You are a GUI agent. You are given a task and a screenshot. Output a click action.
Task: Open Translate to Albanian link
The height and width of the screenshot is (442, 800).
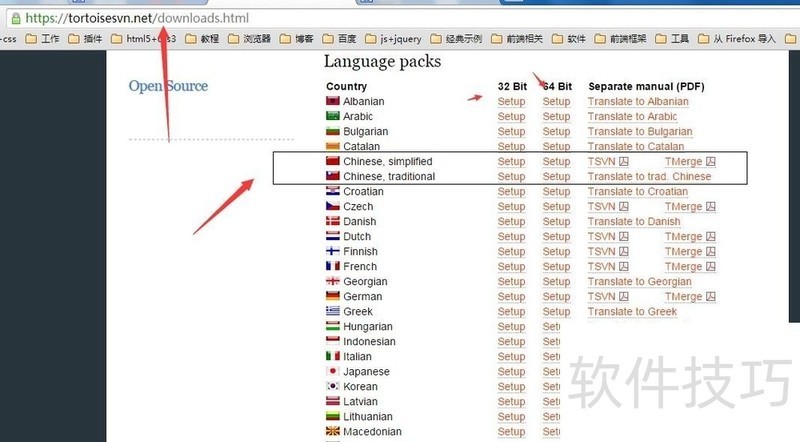pyautogui.click(x=638, y=102)
